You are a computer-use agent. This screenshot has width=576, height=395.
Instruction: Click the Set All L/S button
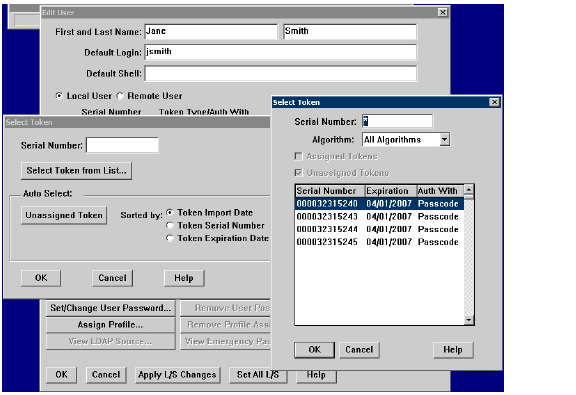click(x=258, y=375)
